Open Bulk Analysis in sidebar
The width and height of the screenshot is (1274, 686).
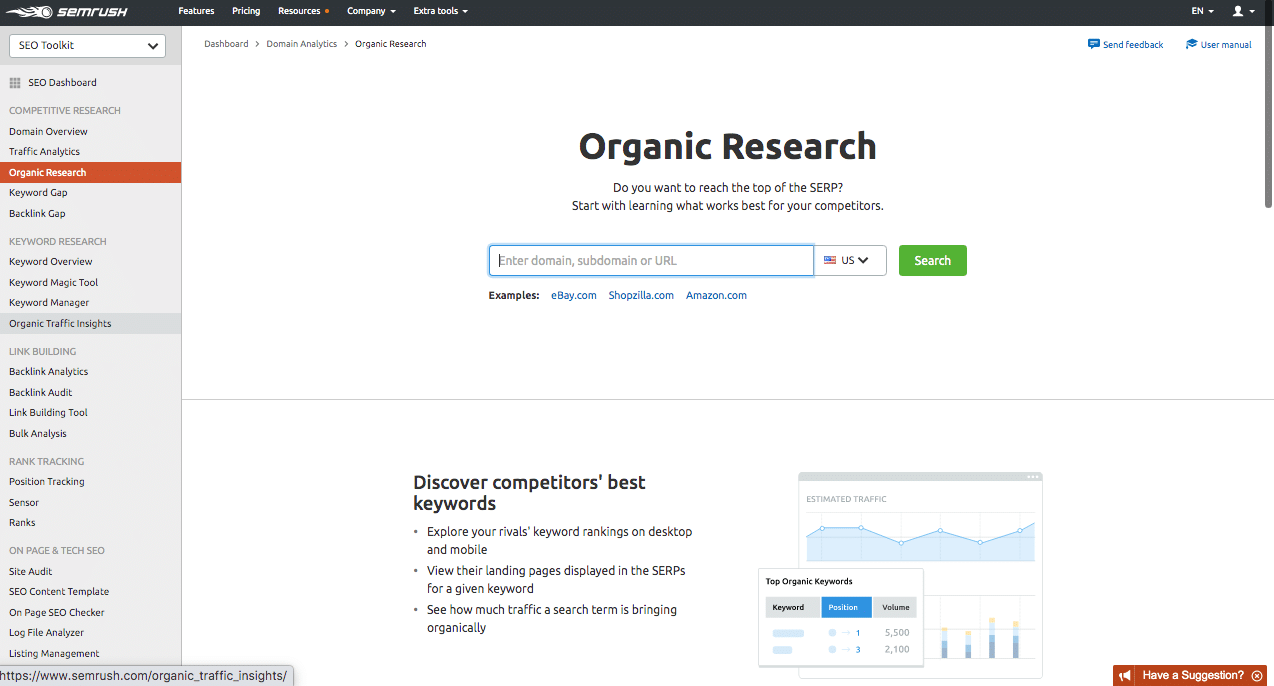click(38, 433)
